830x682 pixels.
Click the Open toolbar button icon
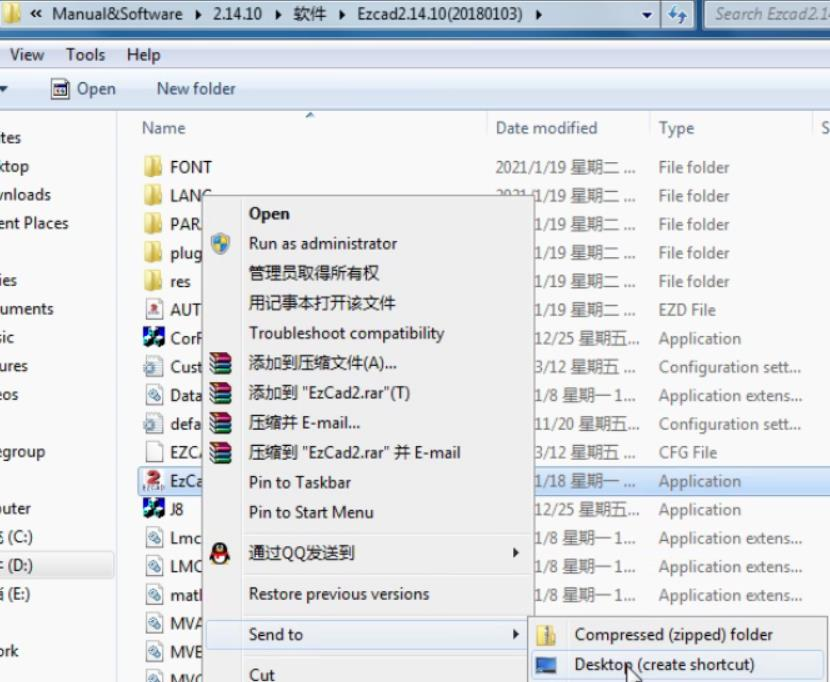click(60, 89)
